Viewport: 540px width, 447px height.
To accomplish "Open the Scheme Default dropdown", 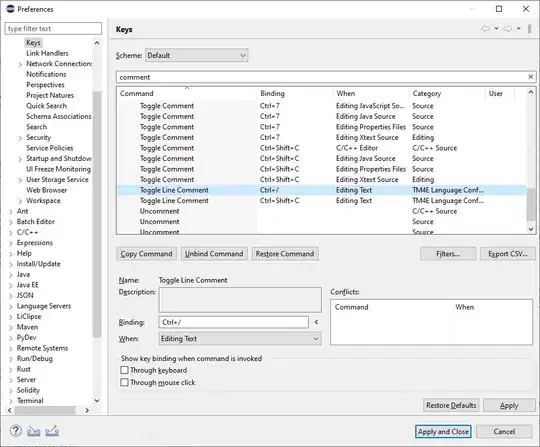I will 197,55.
